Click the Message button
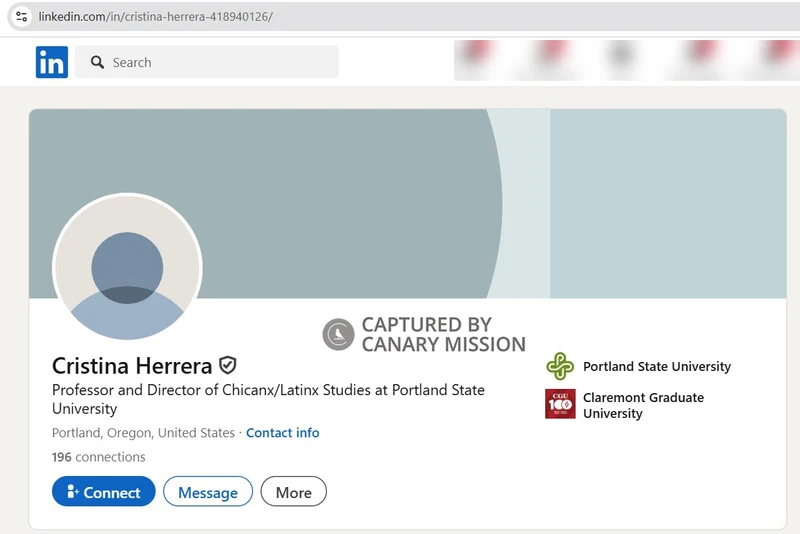Screen dimensions: 800x534 208,492
